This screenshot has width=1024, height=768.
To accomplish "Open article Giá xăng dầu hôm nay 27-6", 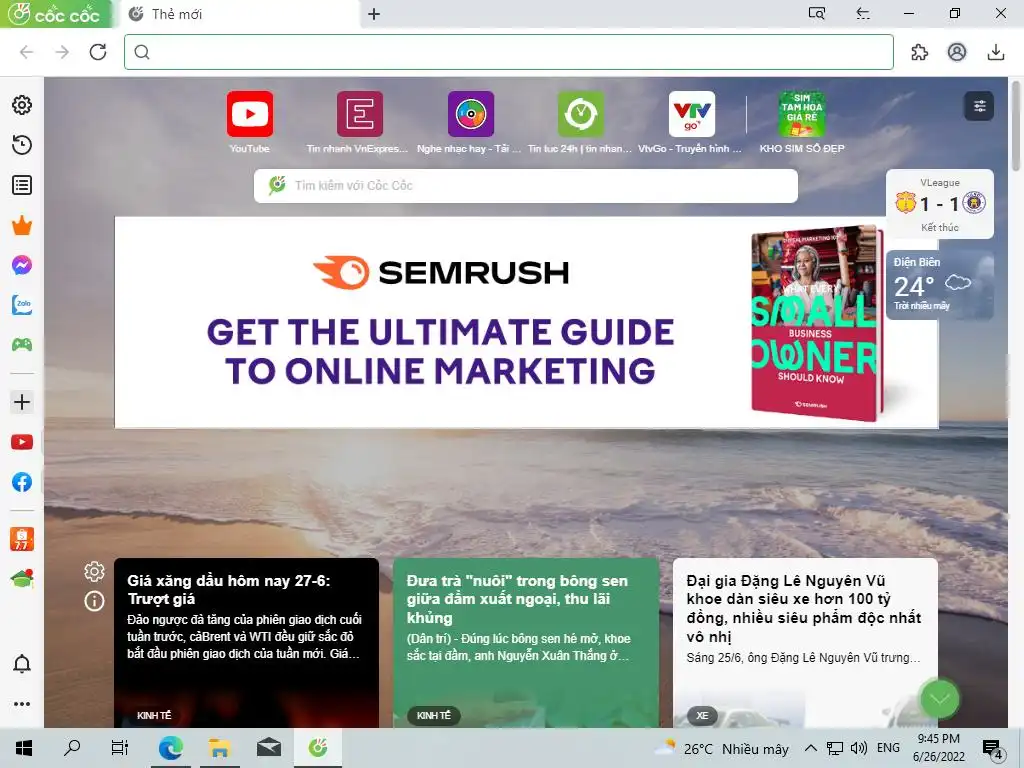I will point(246,643).
